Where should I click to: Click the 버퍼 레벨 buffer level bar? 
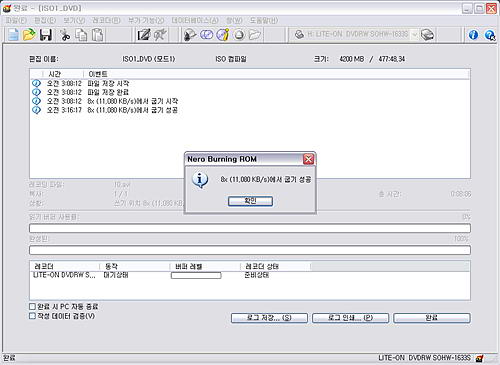[196, 276]
